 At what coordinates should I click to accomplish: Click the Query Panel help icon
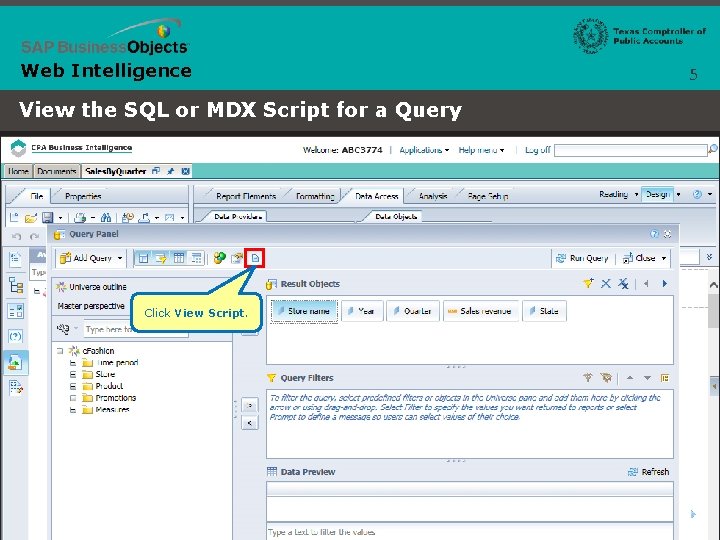click(x=654, y=234)
